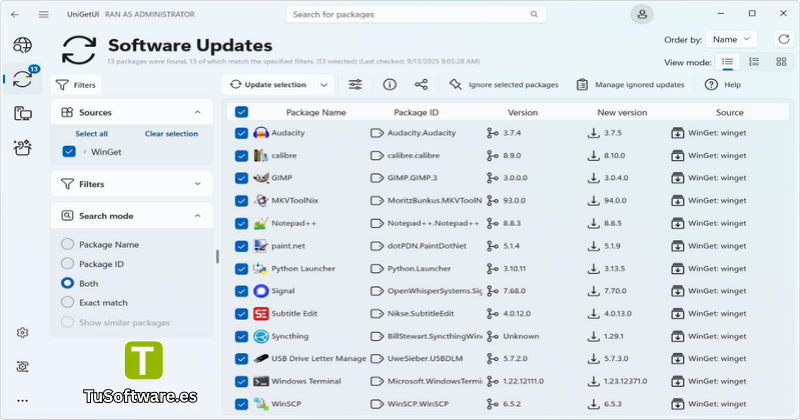Click the Windows Terminal app icon
The width and height of the screenshot is (800, 420).
point(261,381)
